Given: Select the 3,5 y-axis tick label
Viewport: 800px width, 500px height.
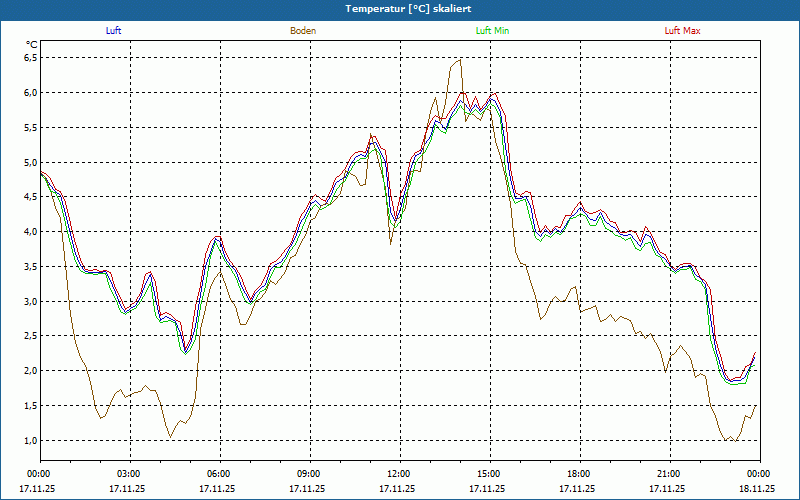Looking at the screenshot, I should click(x=30, y=267).
